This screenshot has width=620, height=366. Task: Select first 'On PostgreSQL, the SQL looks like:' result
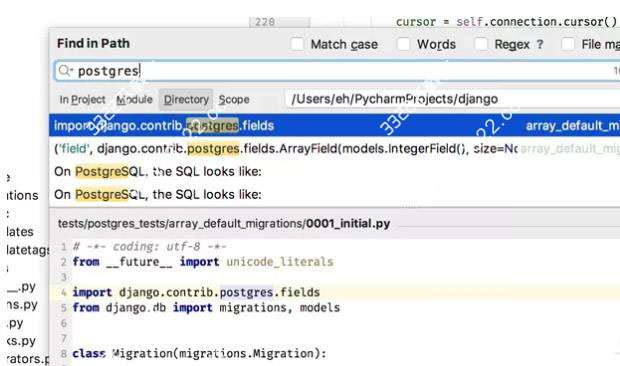pyautogui.click(x=335, y=172)
